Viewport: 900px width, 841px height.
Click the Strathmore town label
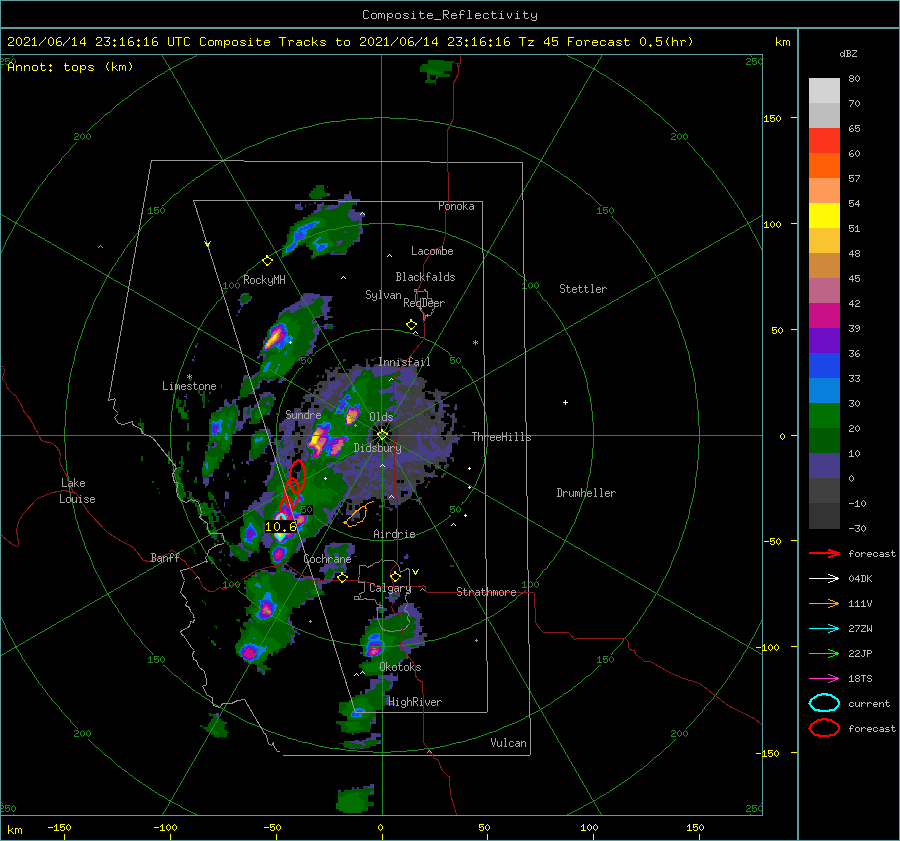point(486,592)
